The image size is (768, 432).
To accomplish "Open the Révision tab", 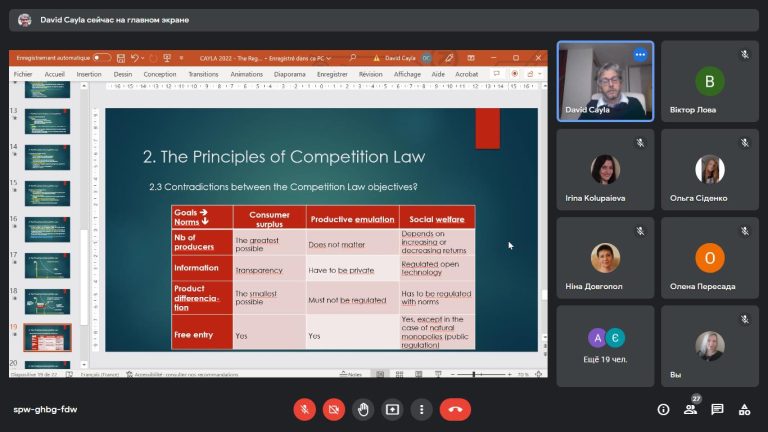I will point(370,74).
